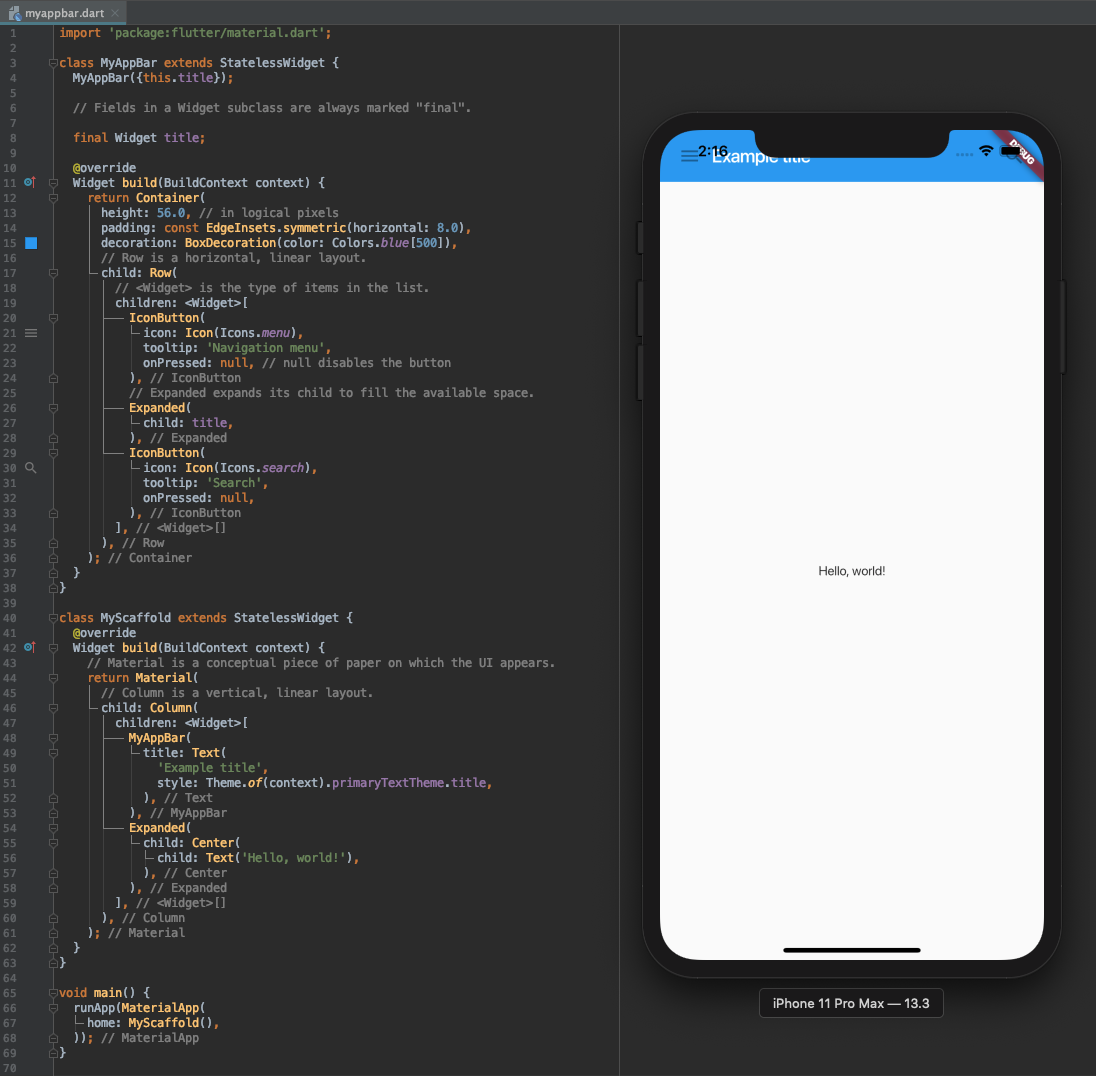This screenshot has height=1076, width=1096.
Task: Click the Dart file icon on the myappbar.dart tab
Action: (x=14, y=13)
